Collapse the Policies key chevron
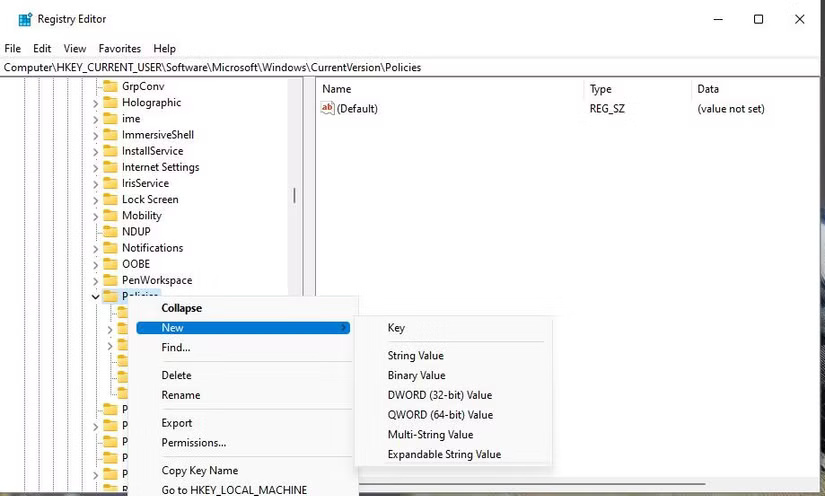 pyautogui.click(x=95, y=297)
